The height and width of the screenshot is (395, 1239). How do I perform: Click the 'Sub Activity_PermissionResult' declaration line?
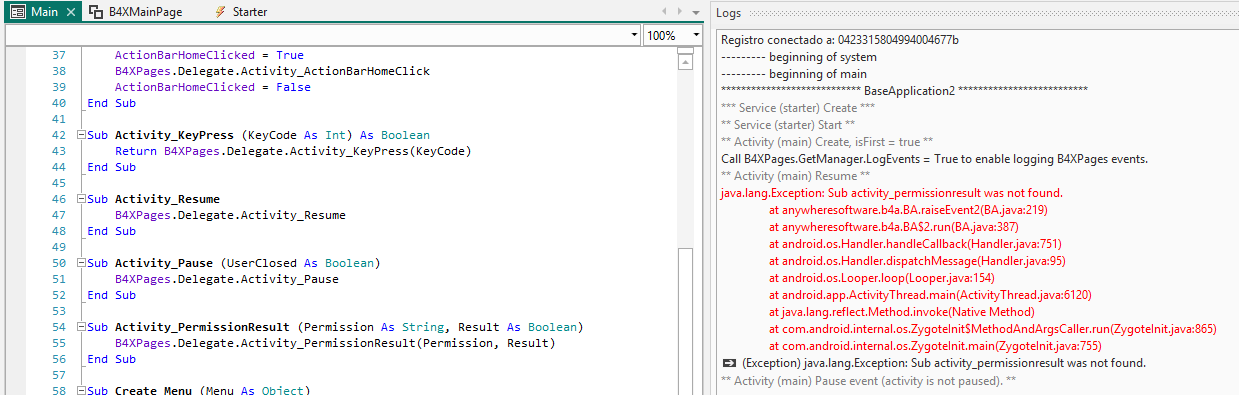[x=335, y=327]
